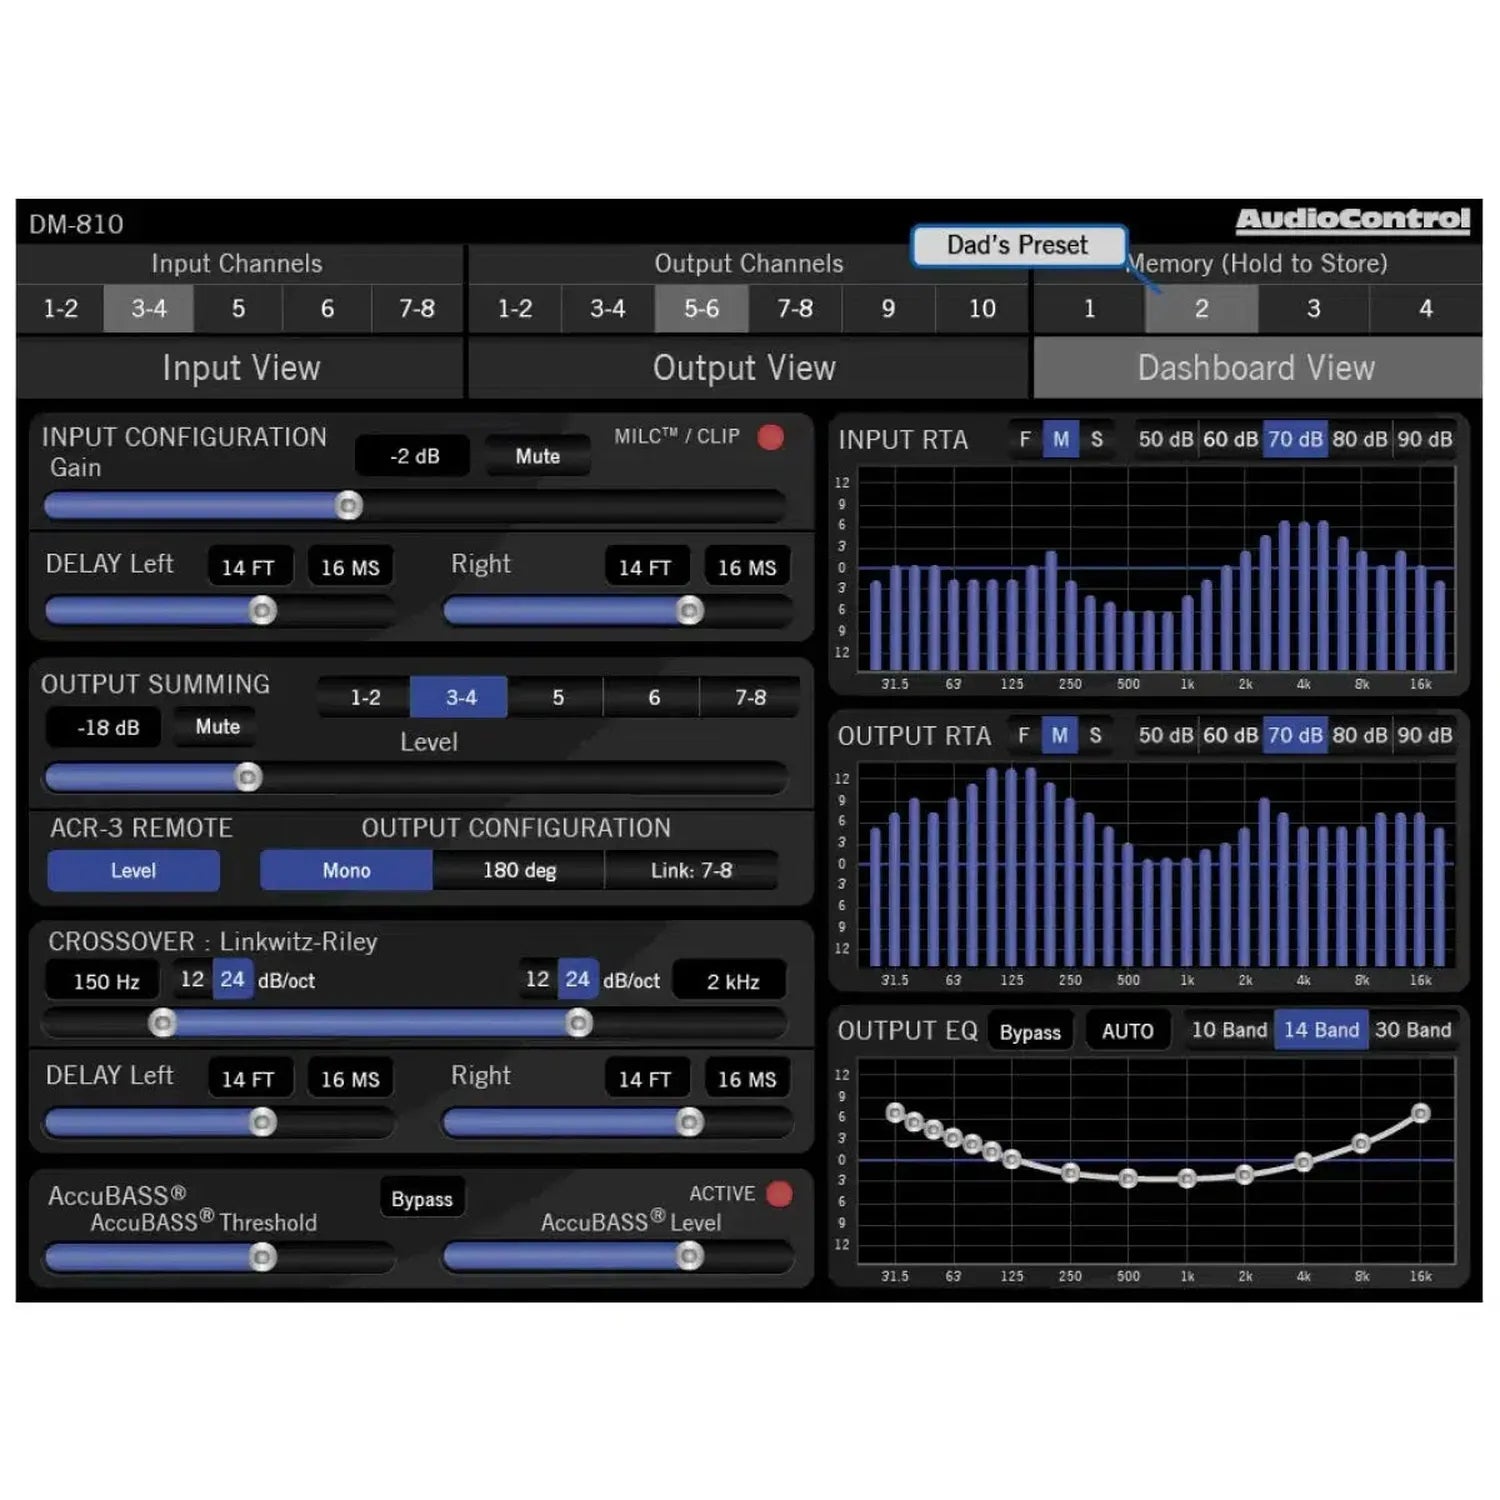
Task: Click the MILC/CLIP indicator light
Action: (770, 436)
